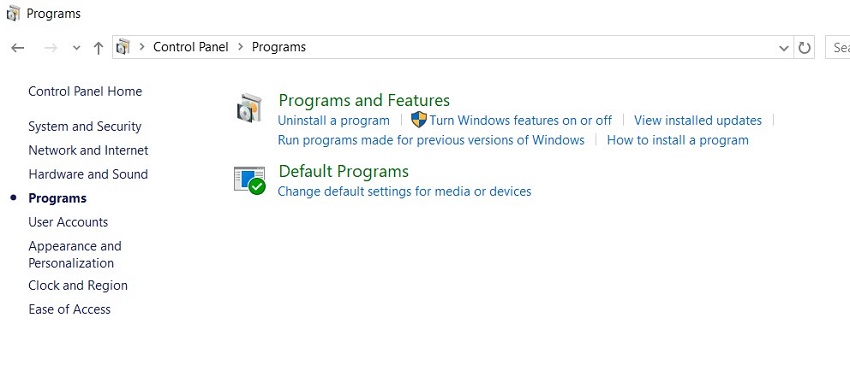The image size is (850, 365).
Task: Select the Control Panel breadcrumb
Action: 191,47
